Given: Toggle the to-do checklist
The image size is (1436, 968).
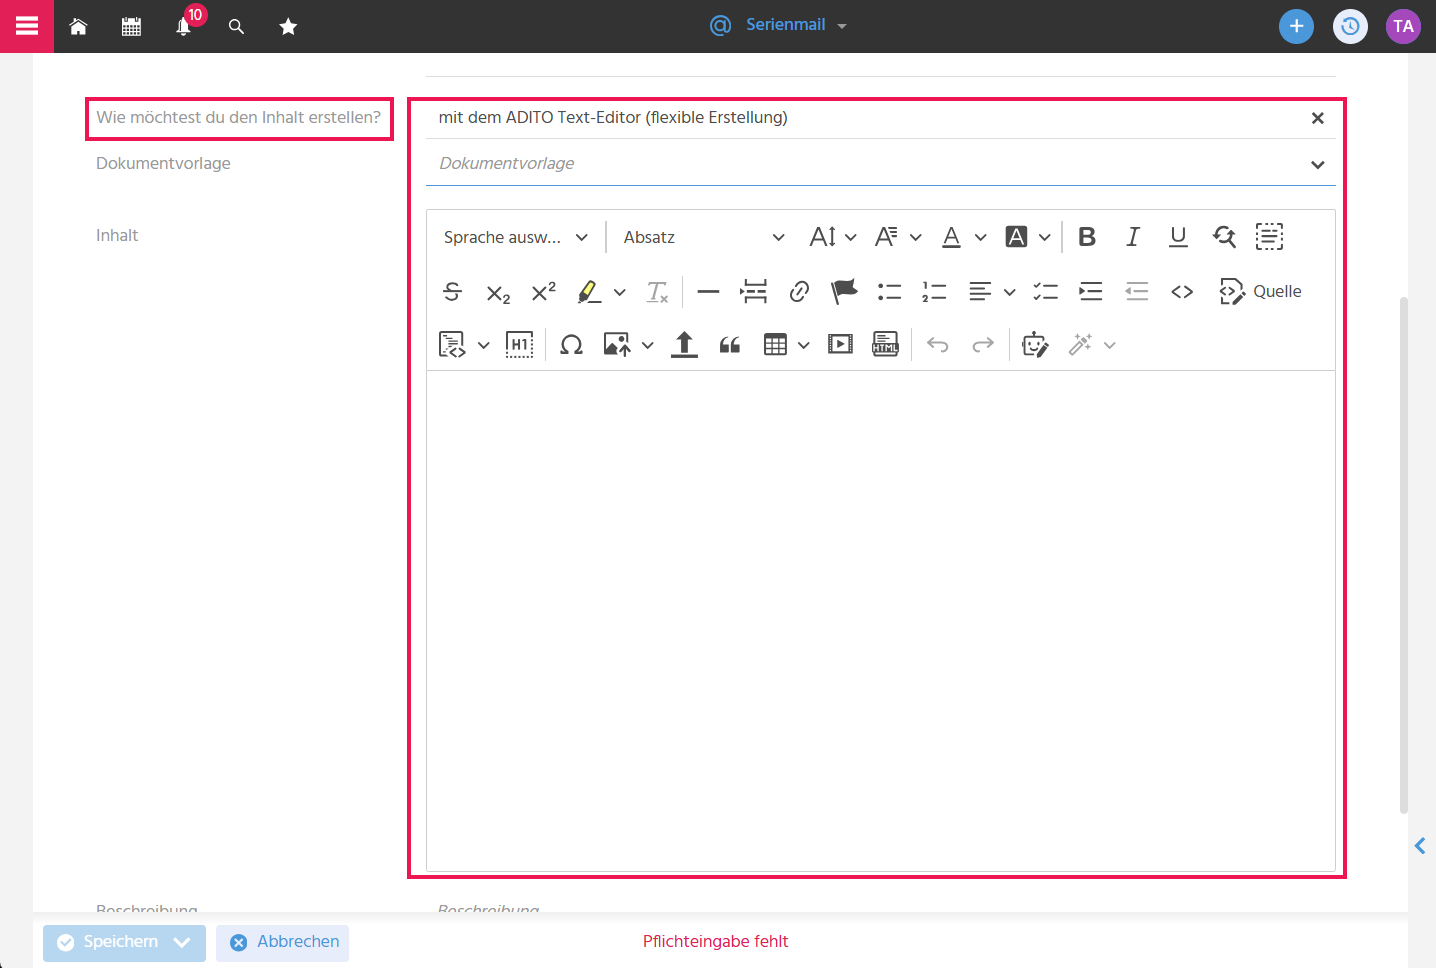Looking at the screenshot, I should pos(1046,291).
